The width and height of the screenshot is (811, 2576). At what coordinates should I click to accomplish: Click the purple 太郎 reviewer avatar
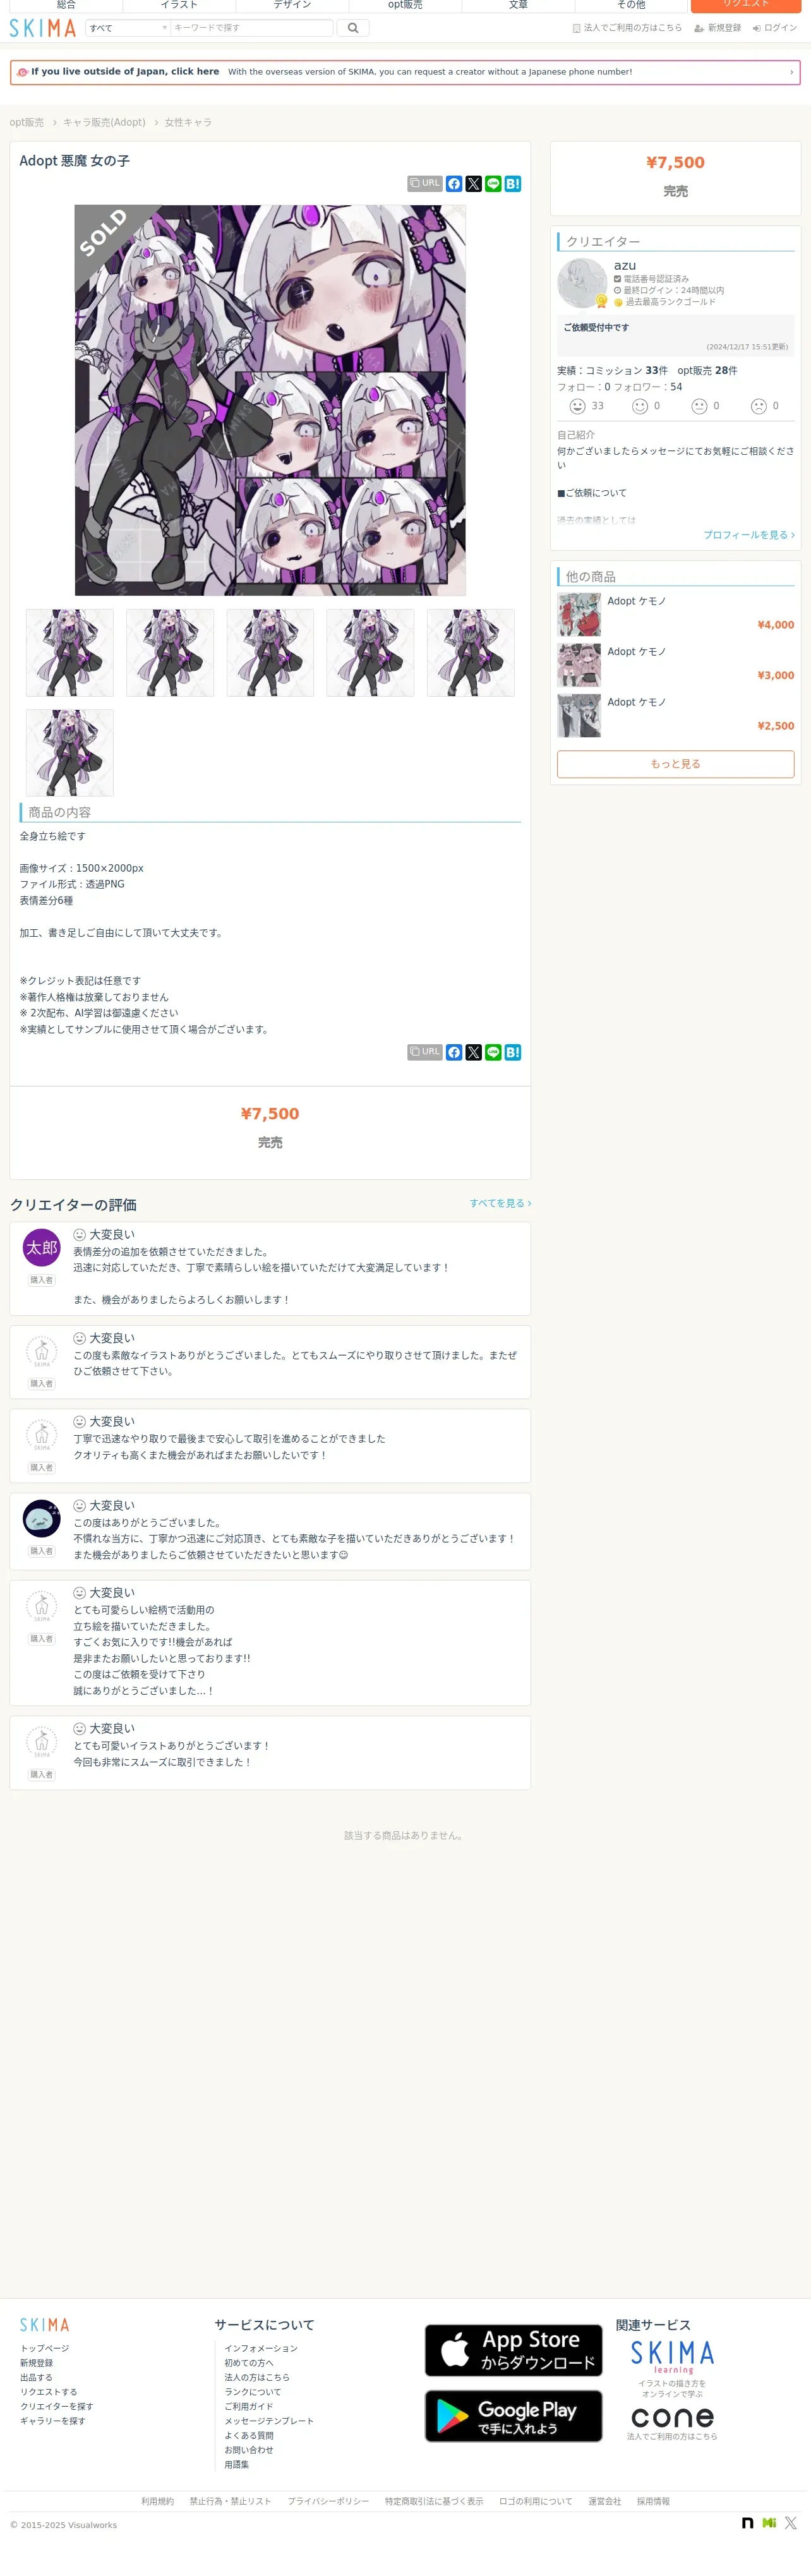(x=42, y=1247)
